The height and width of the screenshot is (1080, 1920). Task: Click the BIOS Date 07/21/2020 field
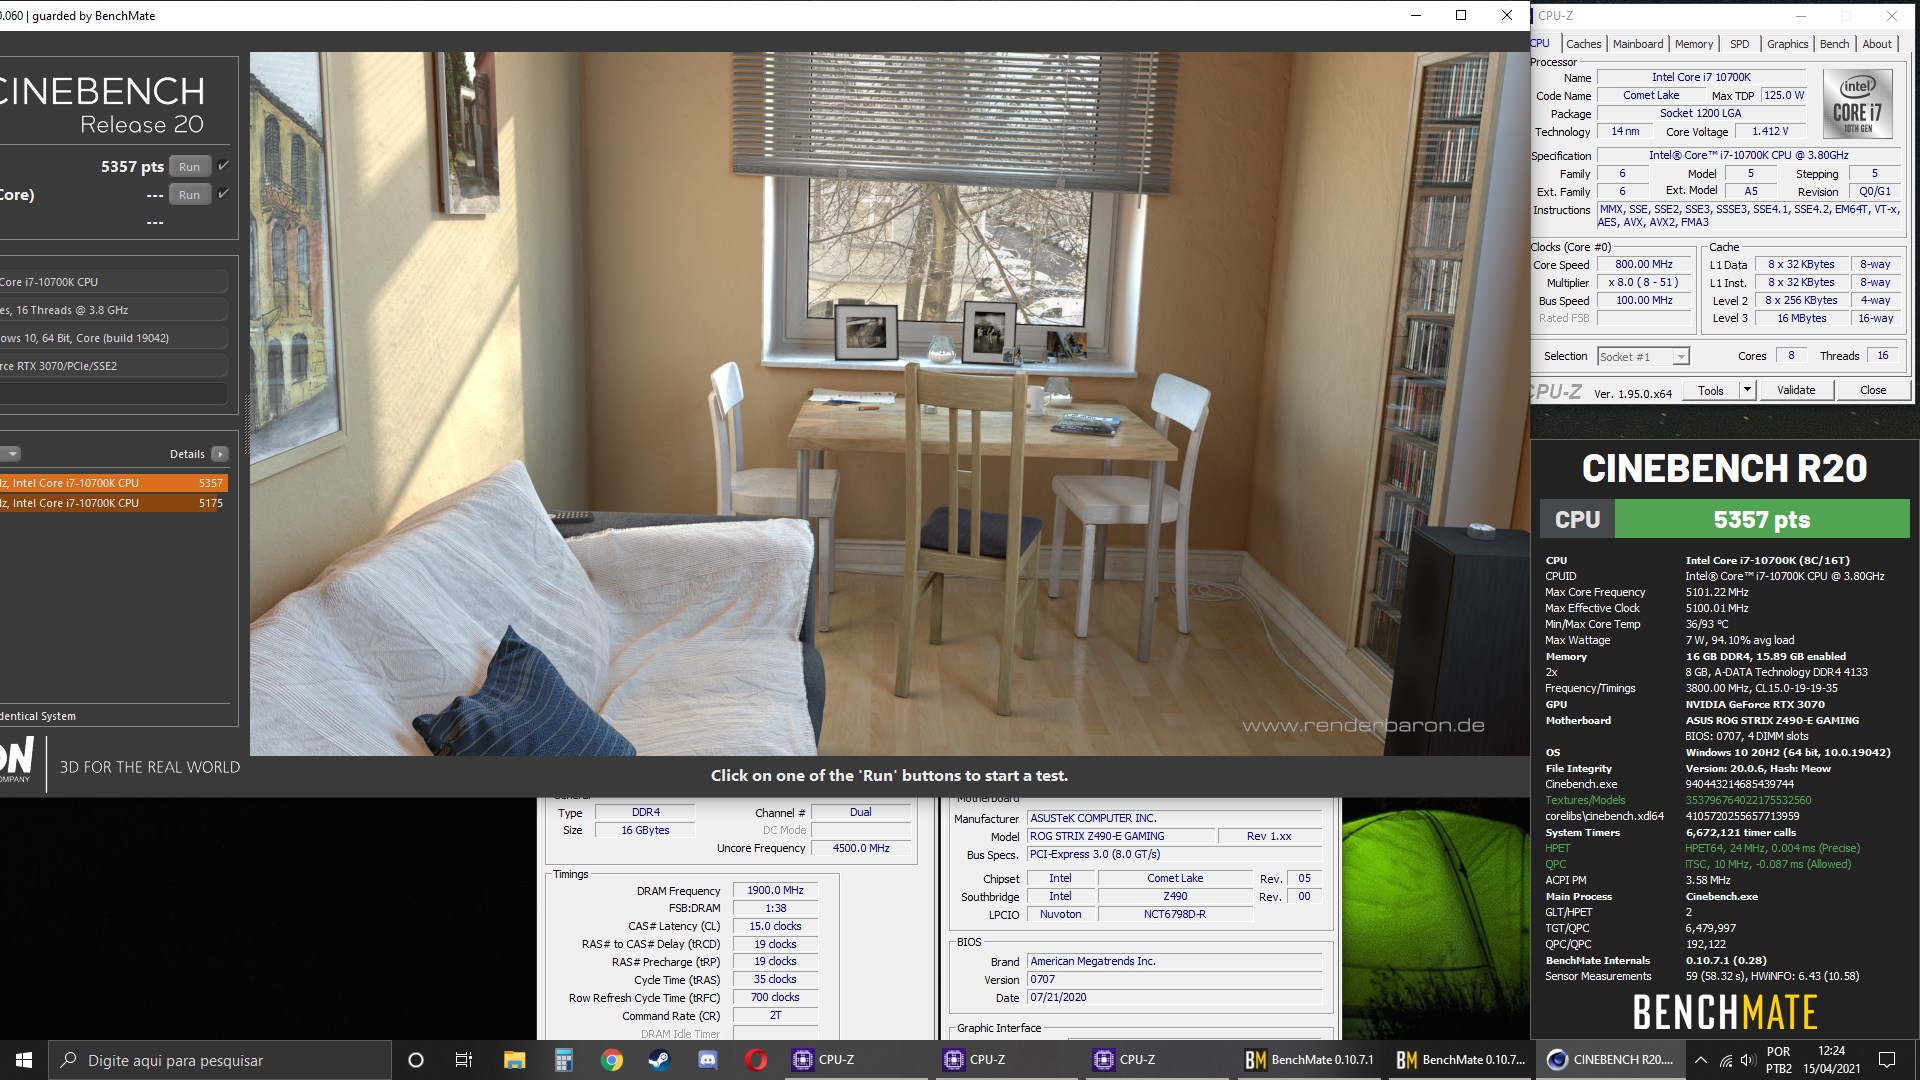point(1174,997)
